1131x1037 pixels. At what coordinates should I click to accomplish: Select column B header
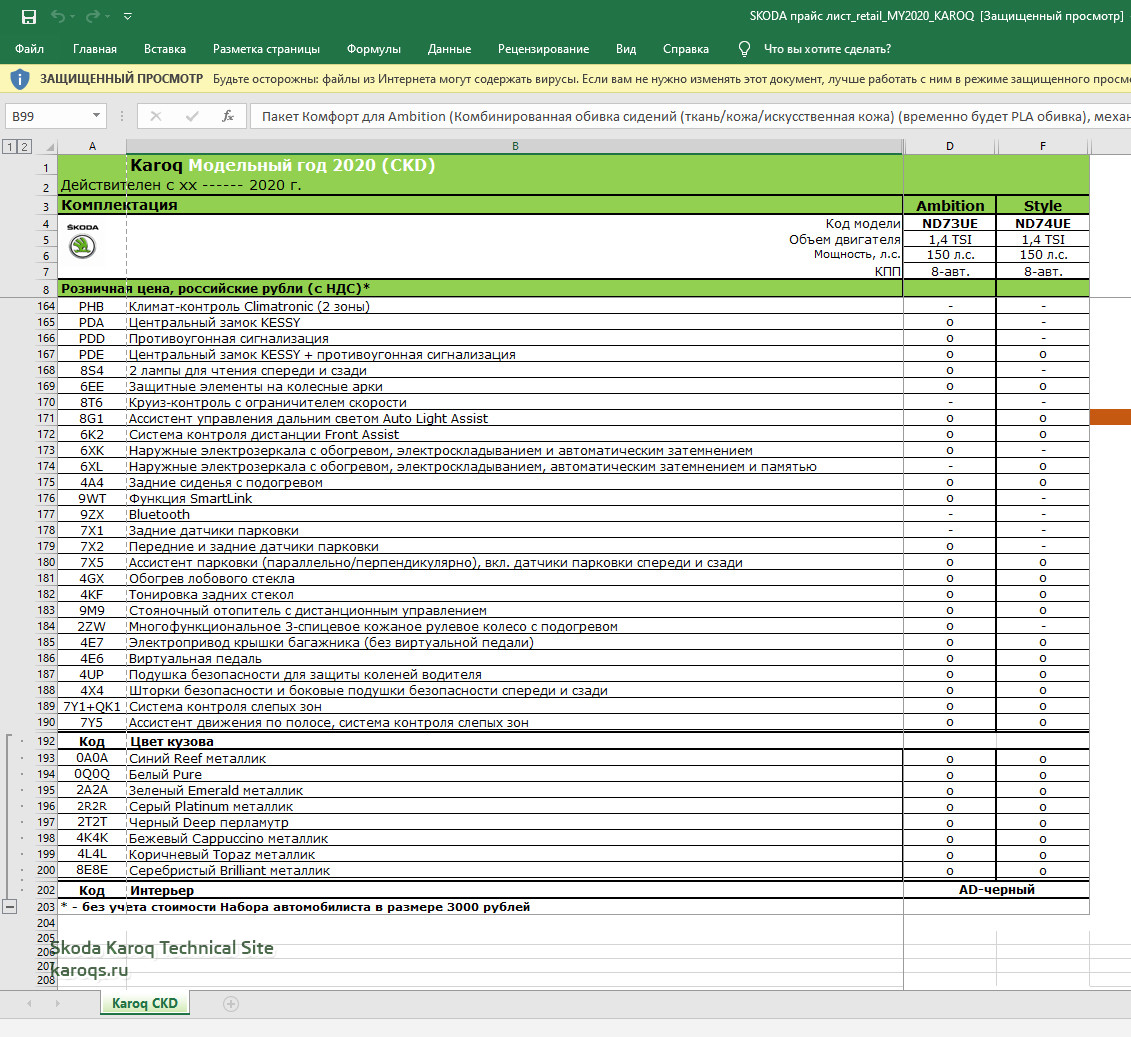[515, 146]
